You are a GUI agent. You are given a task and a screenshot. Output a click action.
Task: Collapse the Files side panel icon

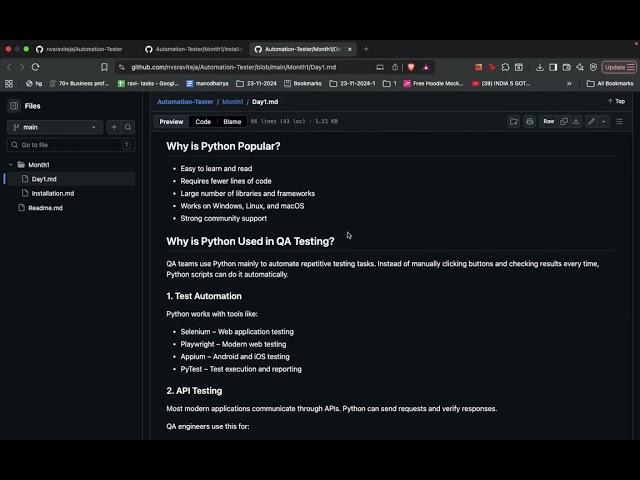14,106
